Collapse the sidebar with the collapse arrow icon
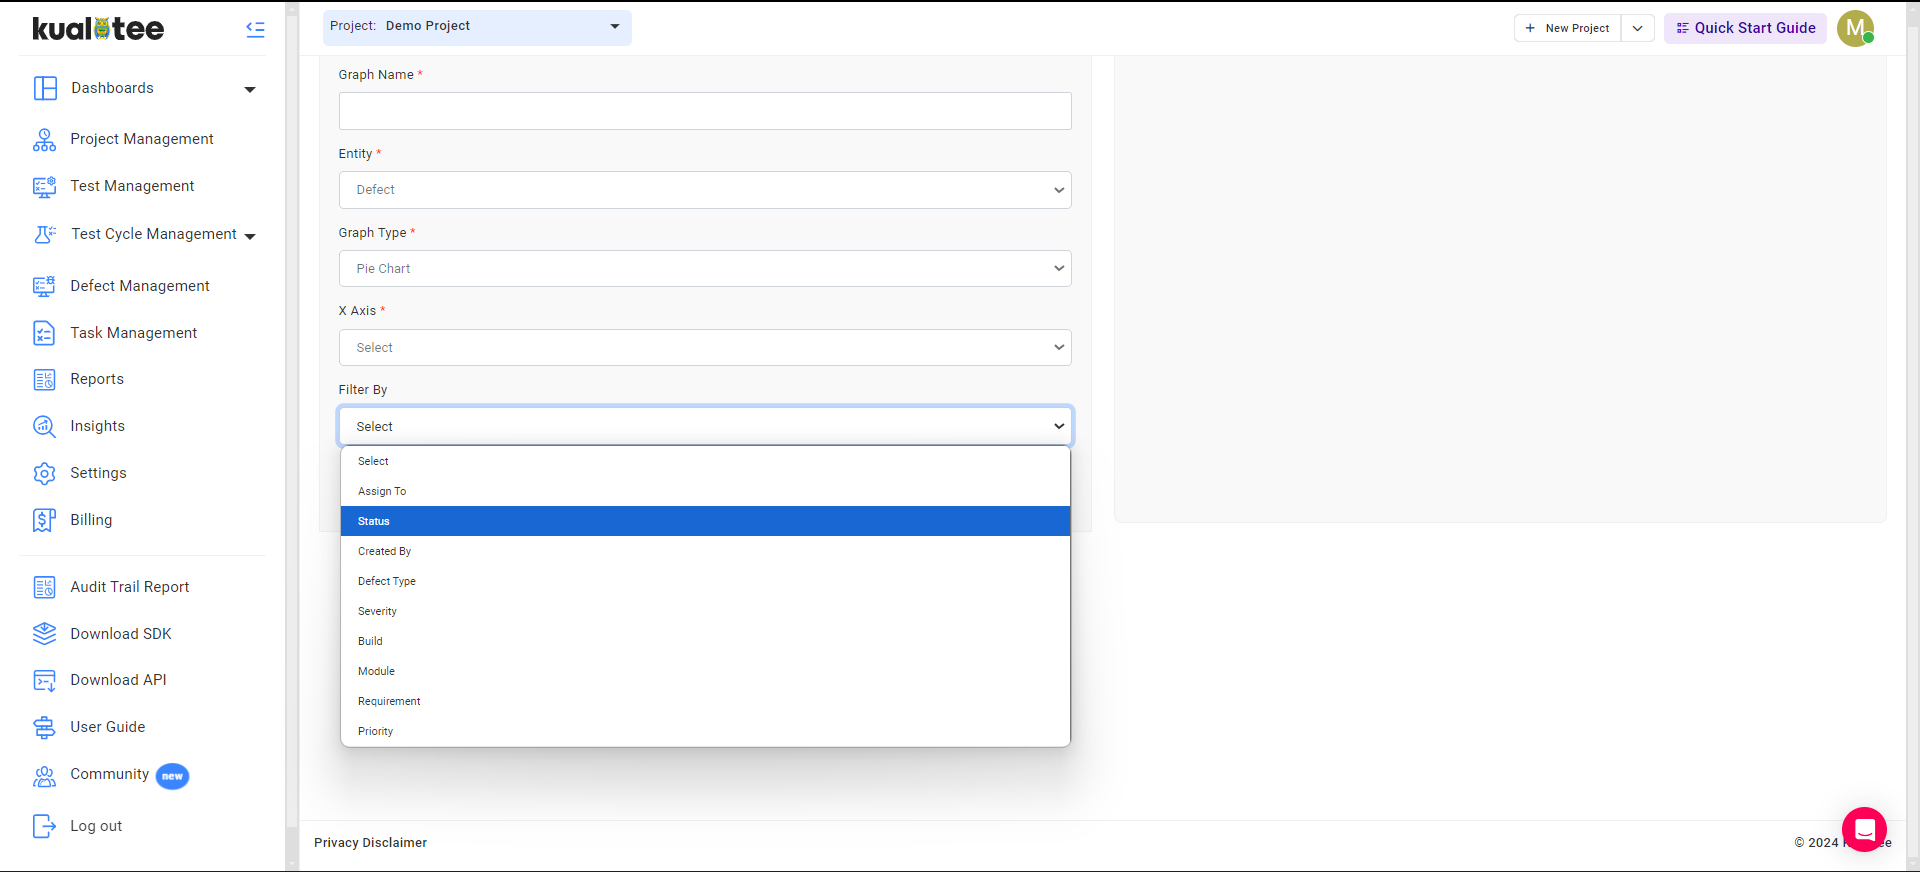This screenshot has width=1920, height=872. point(256,29)
